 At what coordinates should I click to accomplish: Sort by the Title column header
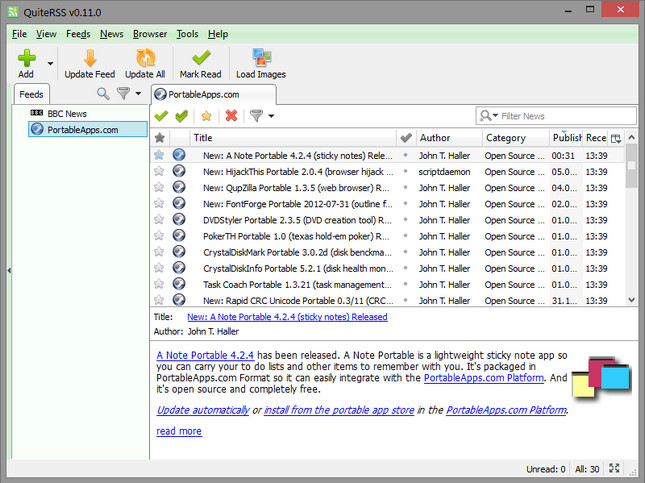[293, 138]
